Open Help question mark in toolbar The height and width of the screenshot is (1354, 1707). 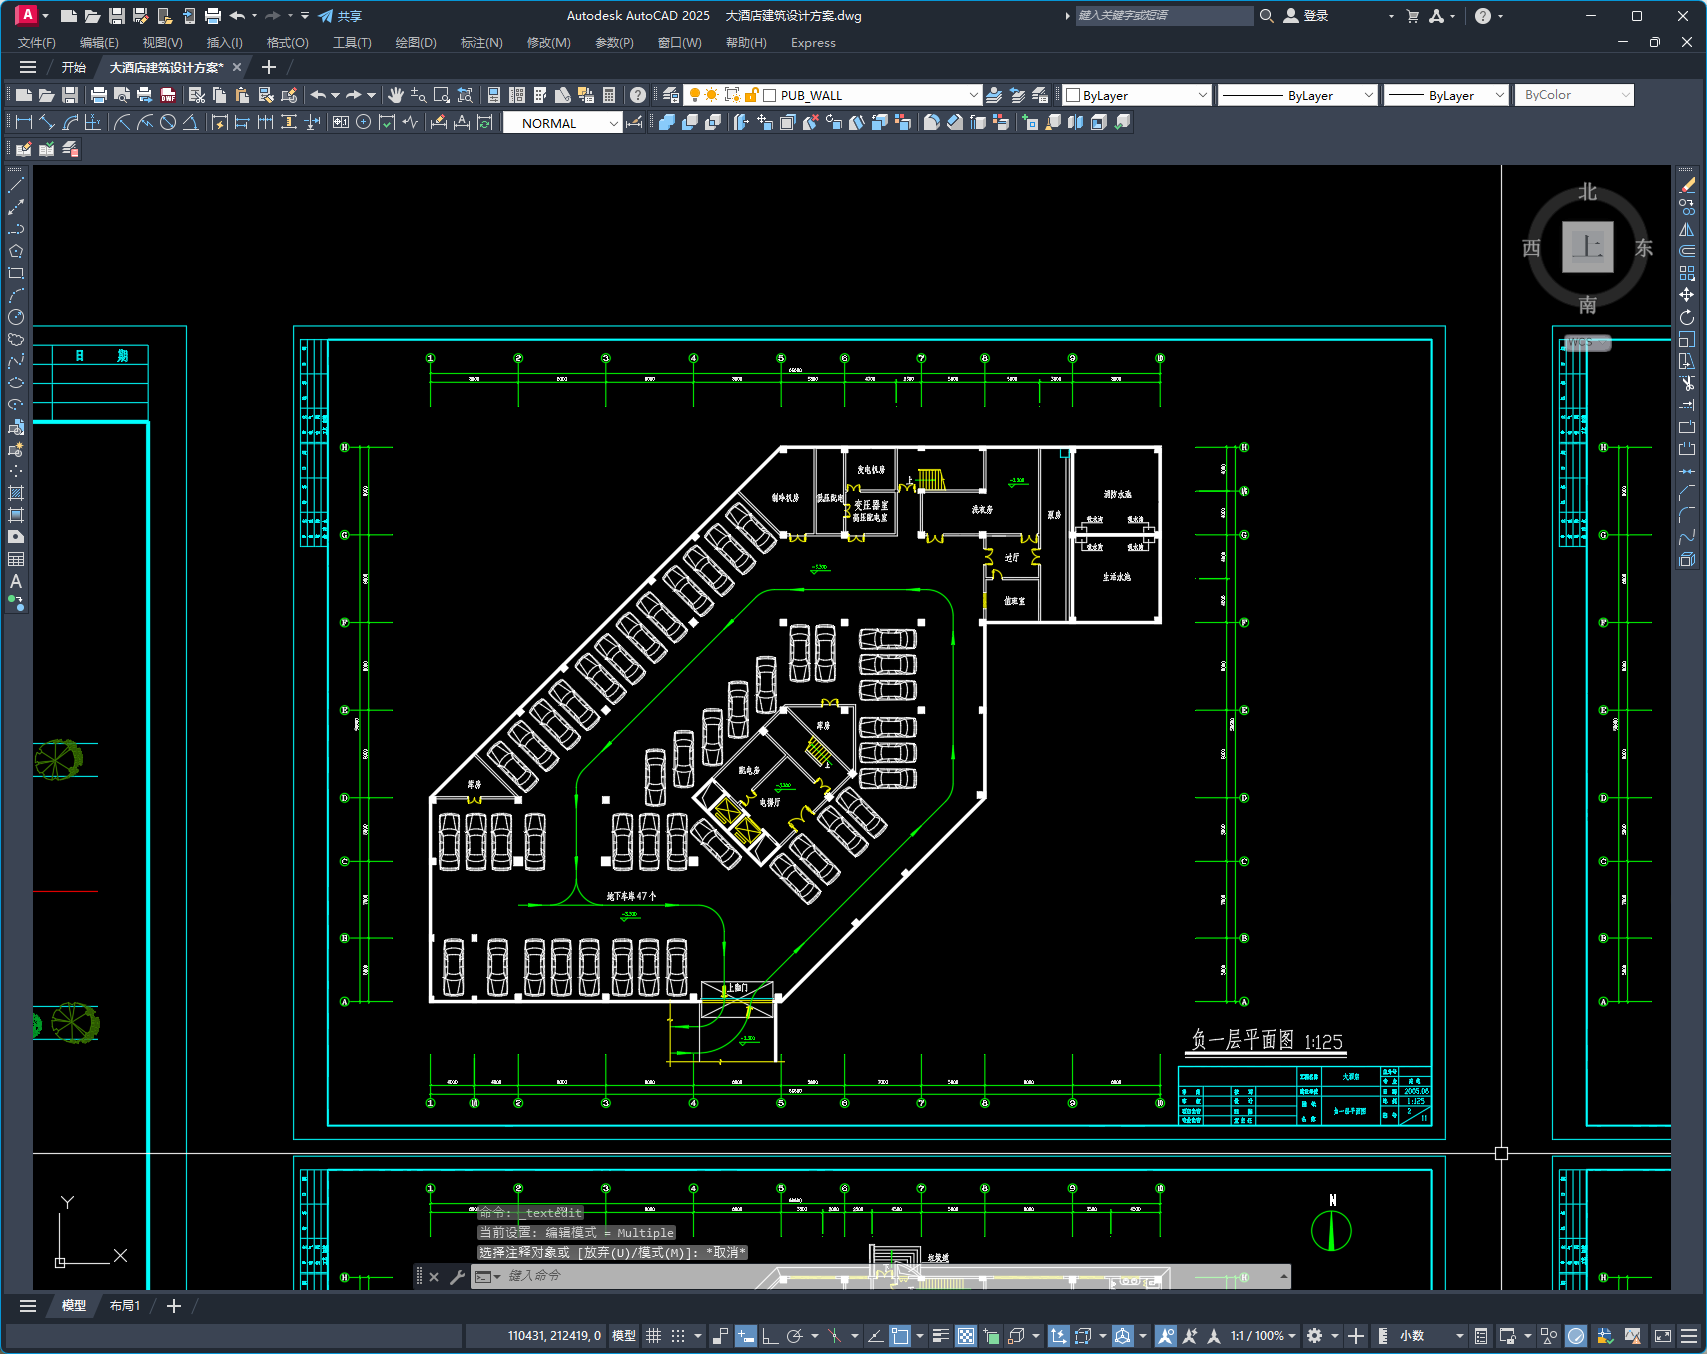[637, 95]
